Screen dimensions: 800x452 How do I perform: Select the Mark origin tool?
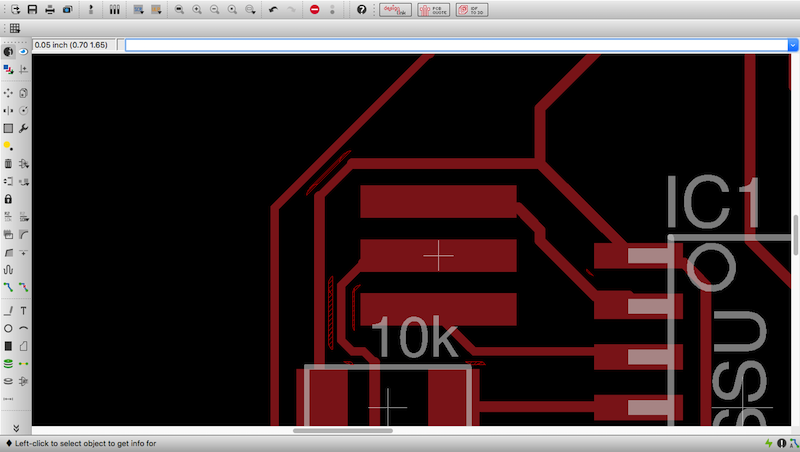(23, 69)
